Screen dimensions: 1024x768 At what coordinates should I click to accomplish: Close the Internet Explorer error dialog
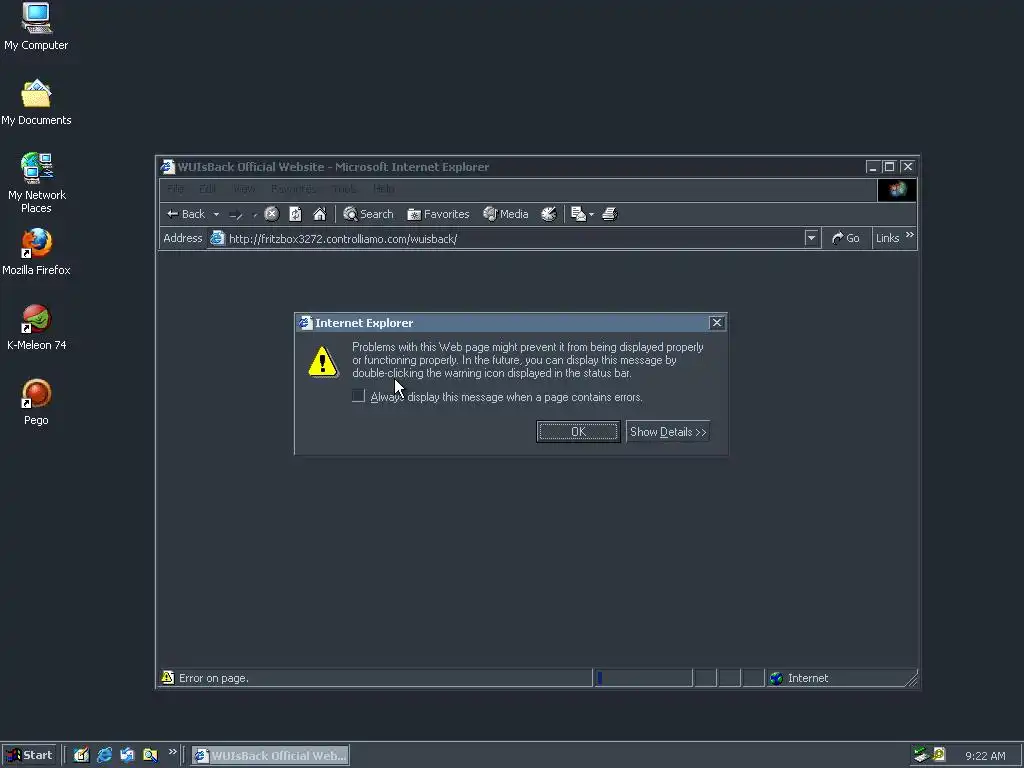pos(716,323)
